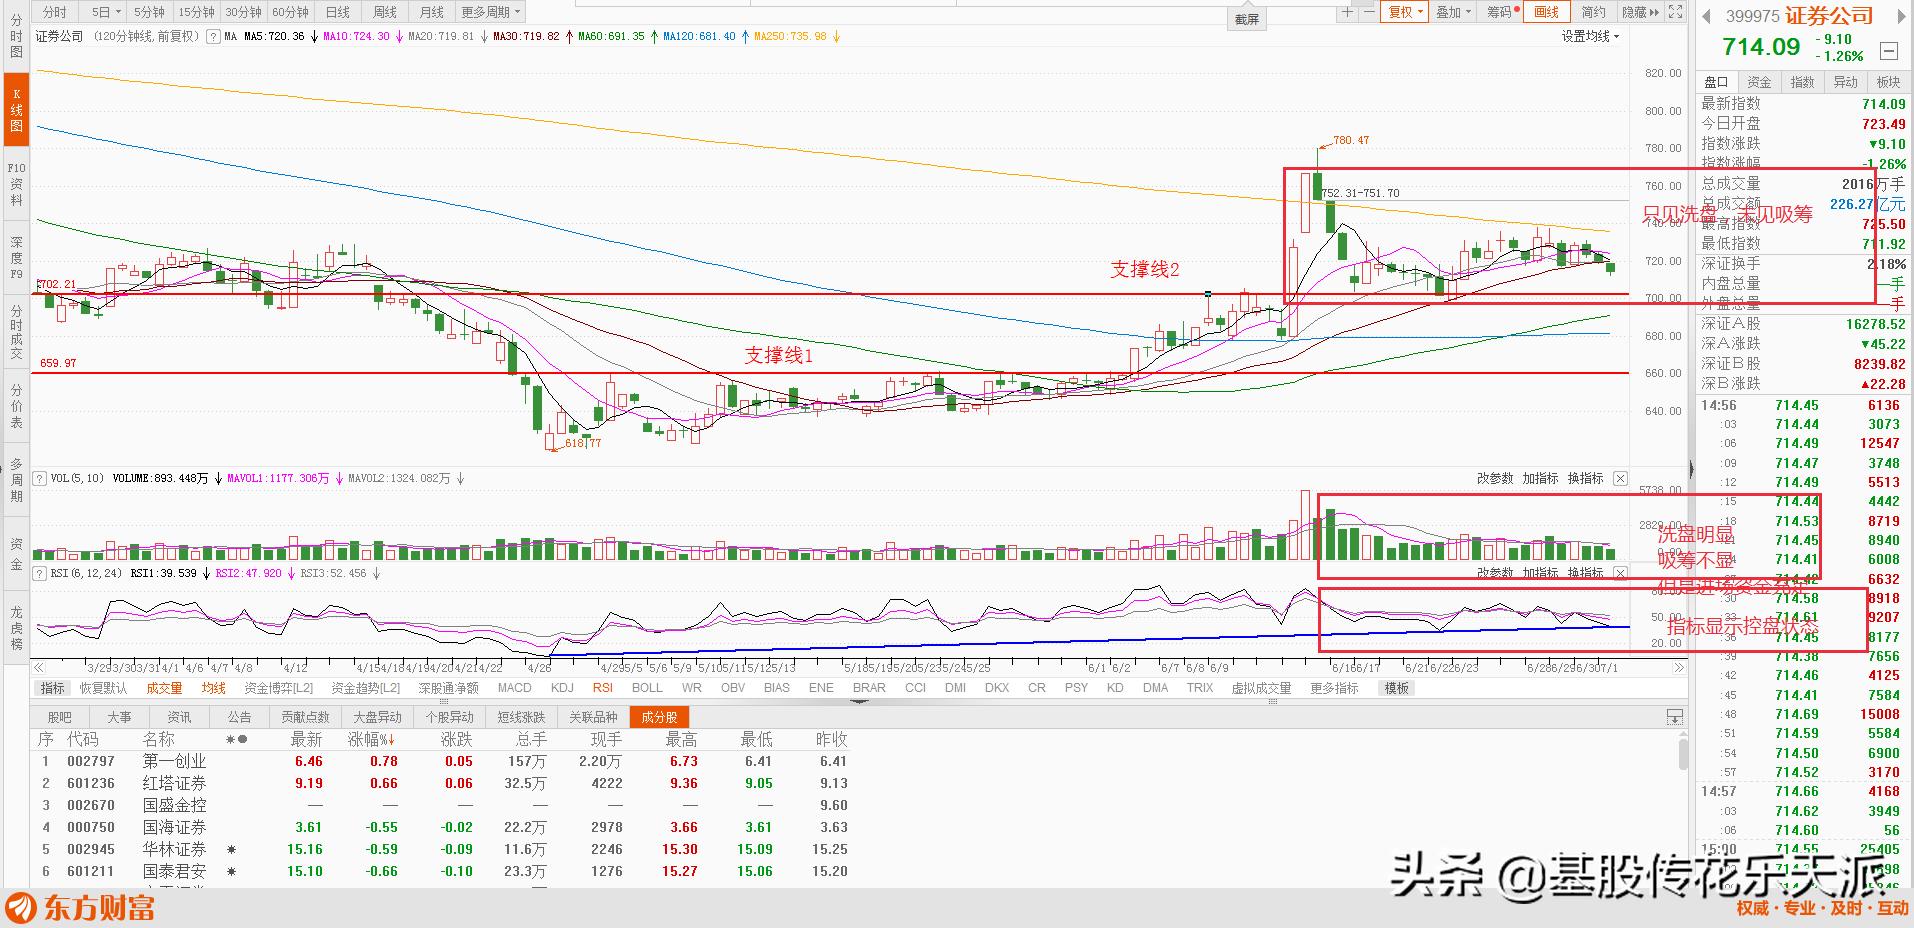Click the zoom out minus icon above chart
Viewport: 1914px width, 928px height.
click(1367, 12)
